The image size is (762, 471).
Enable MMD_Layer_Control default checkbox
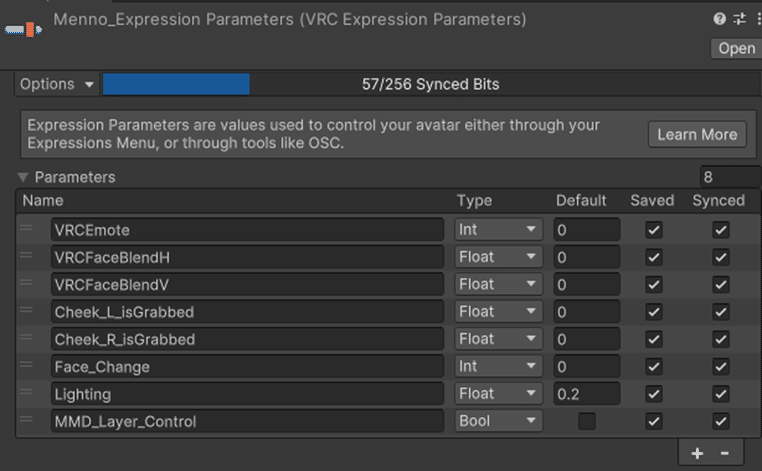pyautogui.click(x=587, y=422)
